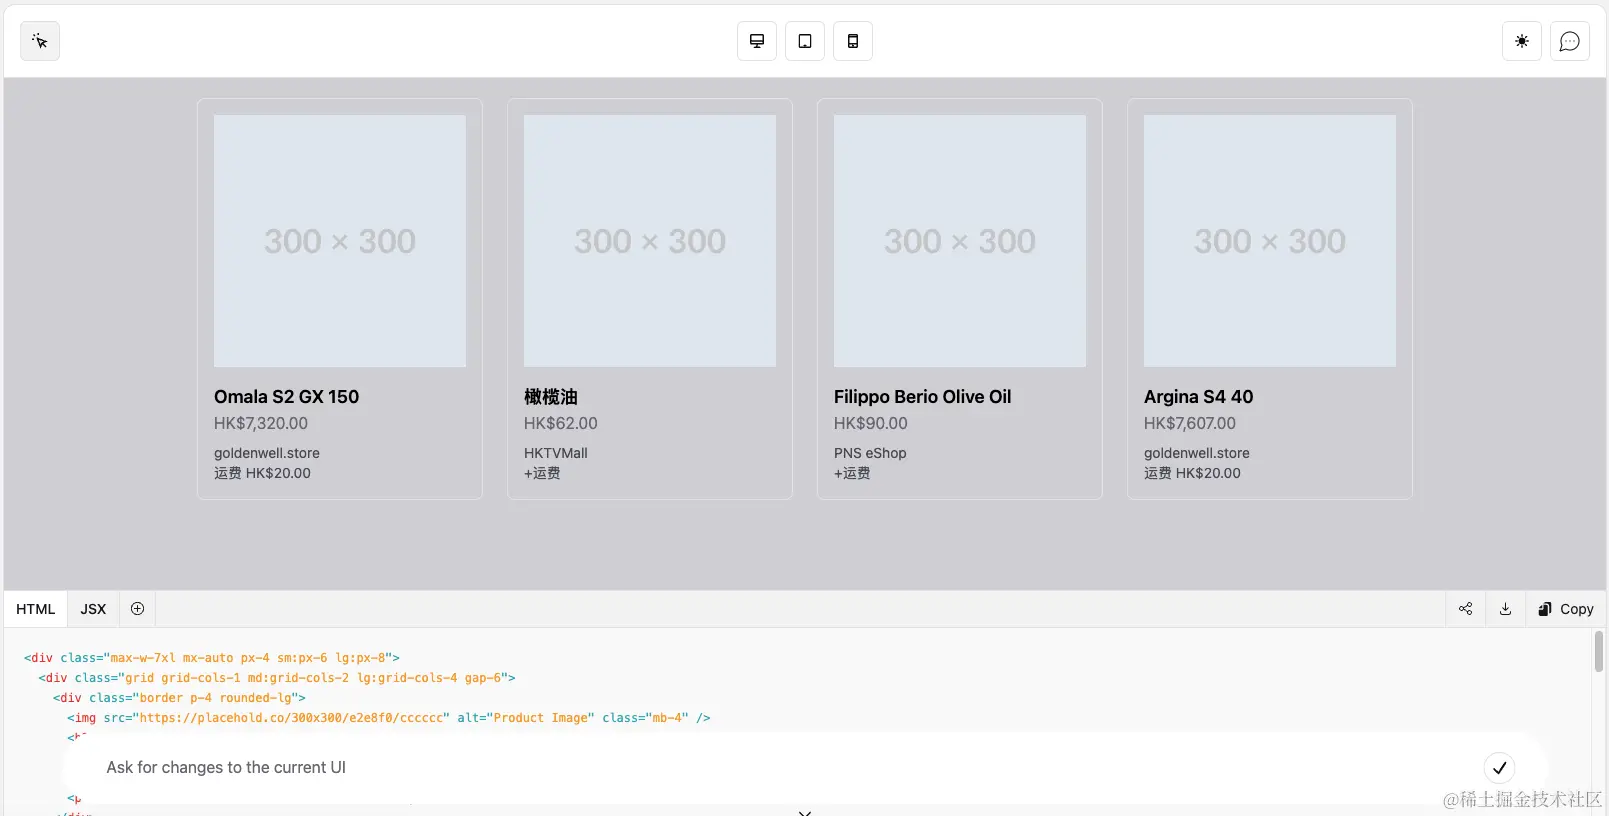
Task: Add a new code format tab
Action: [x=138, y=609]
